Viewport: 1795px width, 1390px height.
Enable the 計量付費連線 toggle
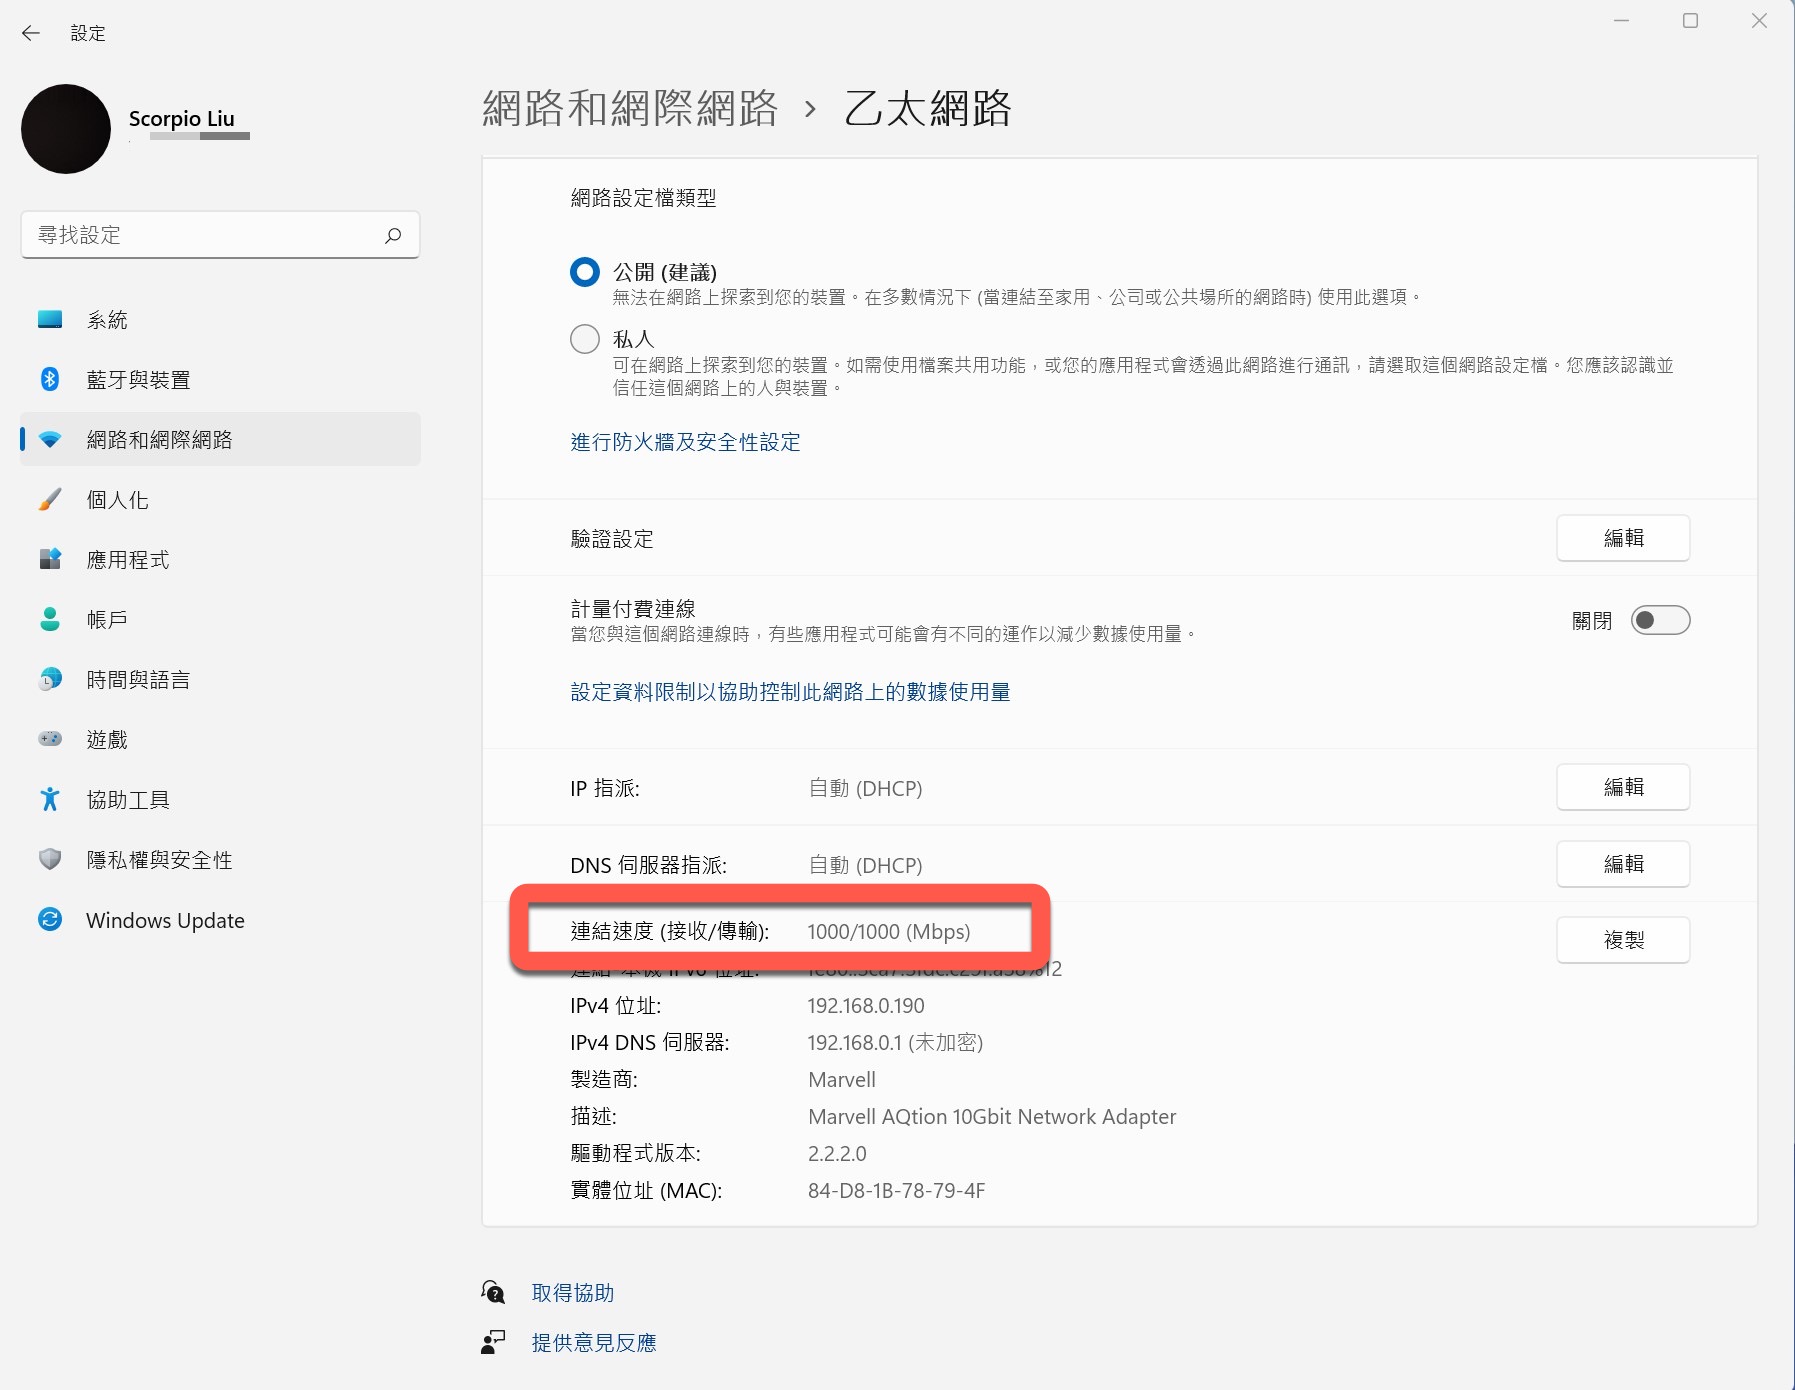click(1660, 620)
